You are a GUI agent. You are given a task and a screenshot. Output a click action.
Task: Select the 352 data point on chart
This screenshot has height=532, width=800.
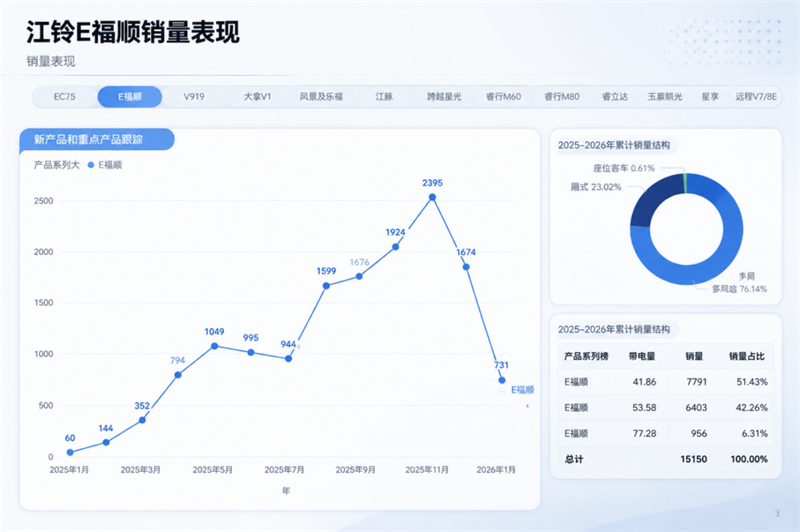click(142, 420)
